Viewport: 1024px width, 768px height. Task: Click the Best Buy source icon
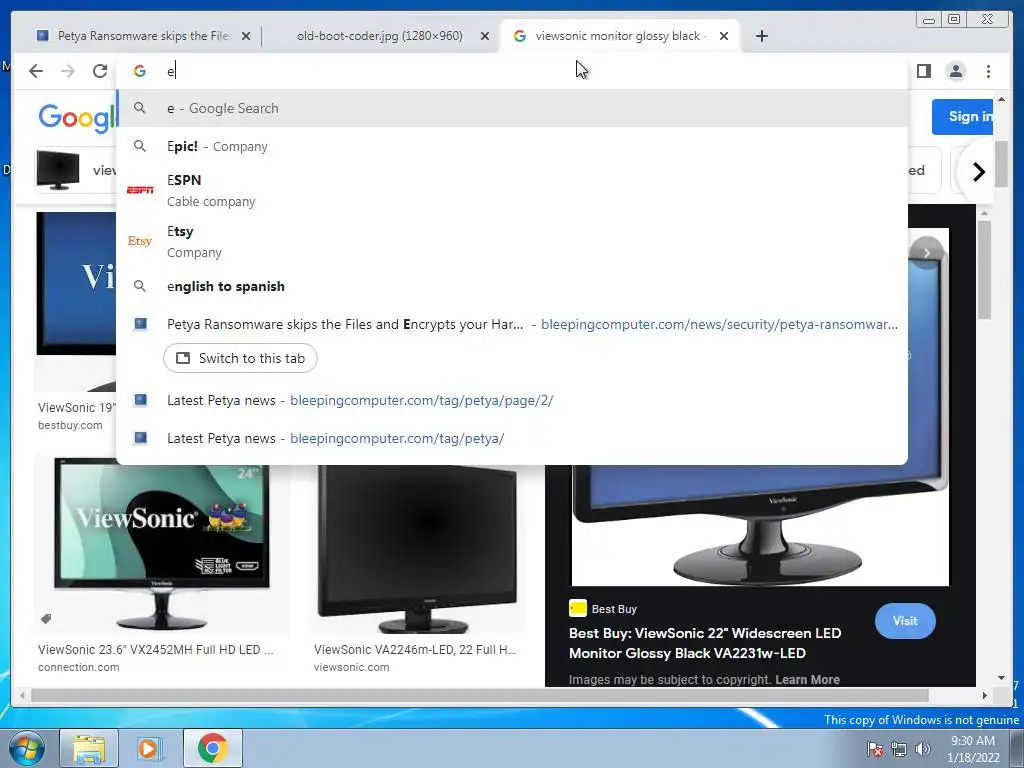pyautogui.click(x=577, y=609)
